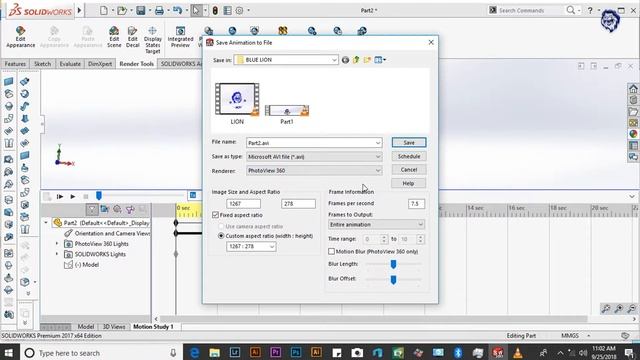Screen dimensions: 640x360
Task: Click the image width field 1267
Action: coord(243,204)
